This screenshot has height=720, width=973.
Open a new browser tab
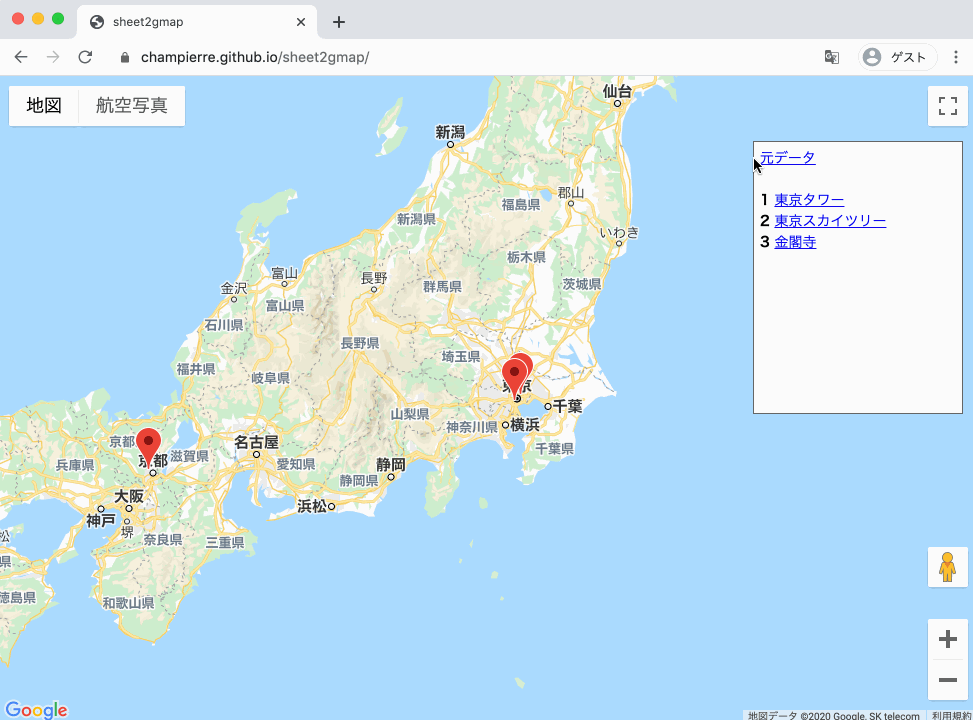pos(339,22)
